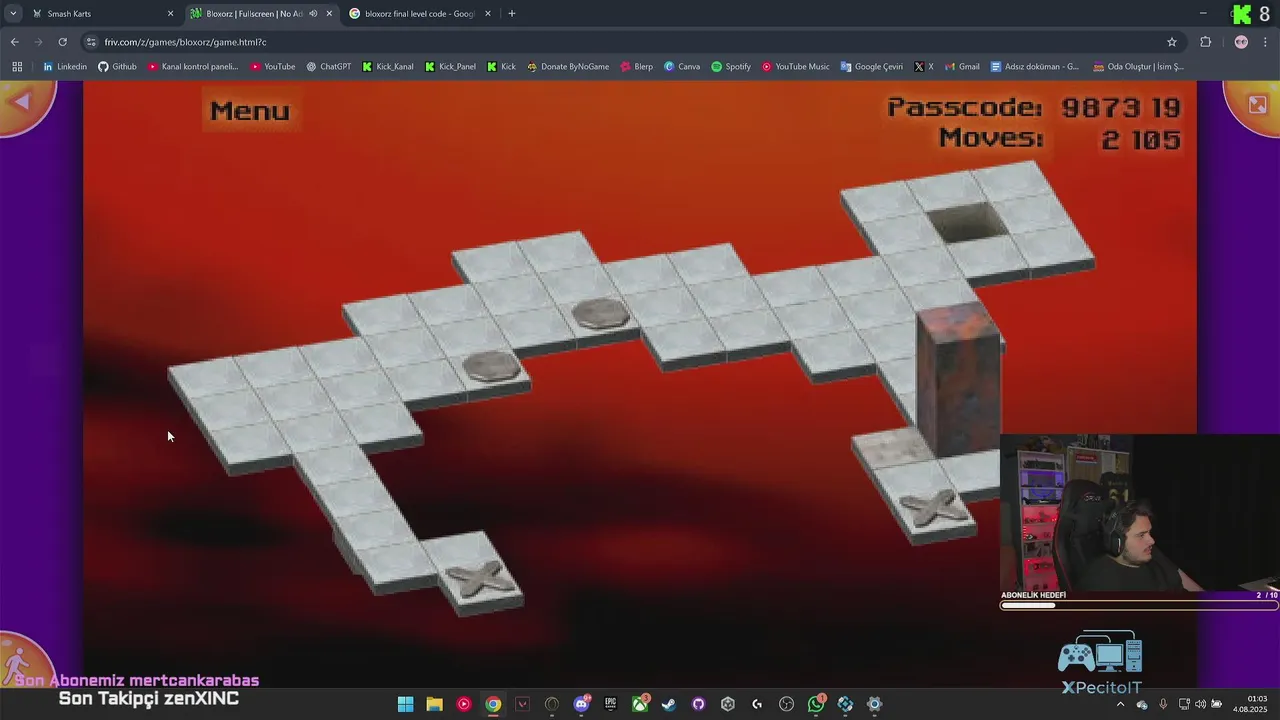Open the Blerp bookmark
This screenshot has width=1280, height=720.
636,67
